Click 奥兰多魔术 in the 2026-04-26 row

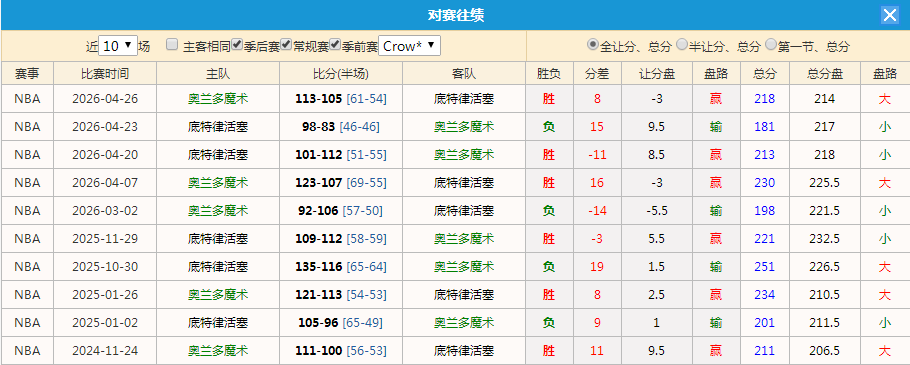pyautogui.click(x=218, y=99)
